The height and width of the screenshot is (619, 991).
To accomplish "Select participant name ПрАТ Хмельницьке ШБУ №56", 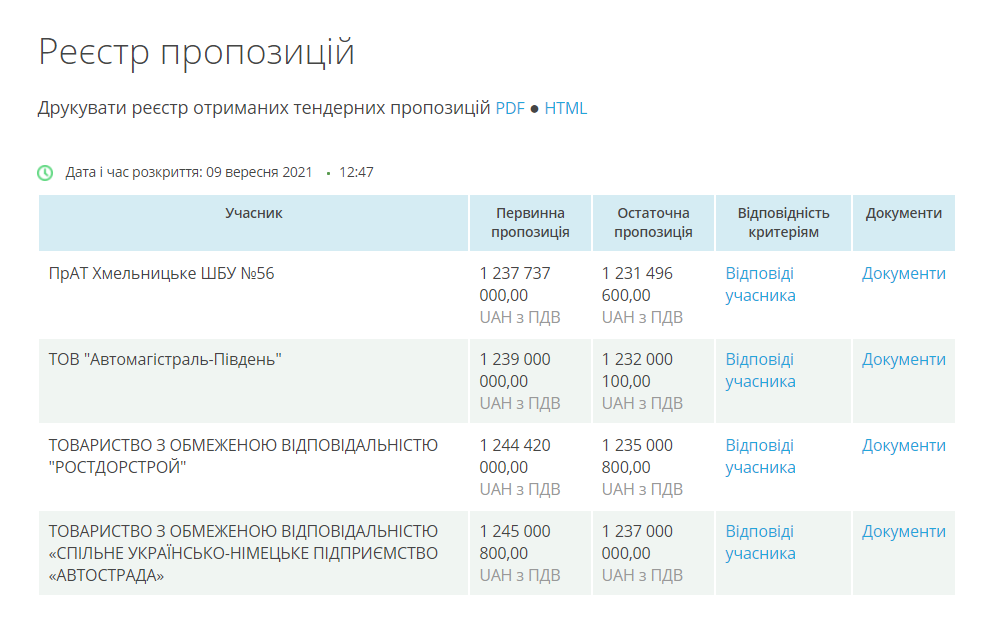I will 162,274.
